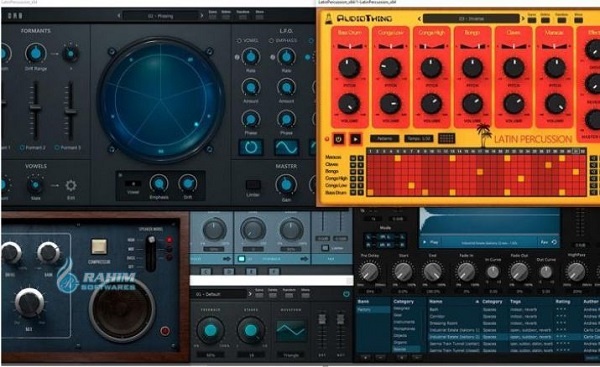600x367 pixels.
Task: Adjust the Bongo pan slider
Action: 473,46
